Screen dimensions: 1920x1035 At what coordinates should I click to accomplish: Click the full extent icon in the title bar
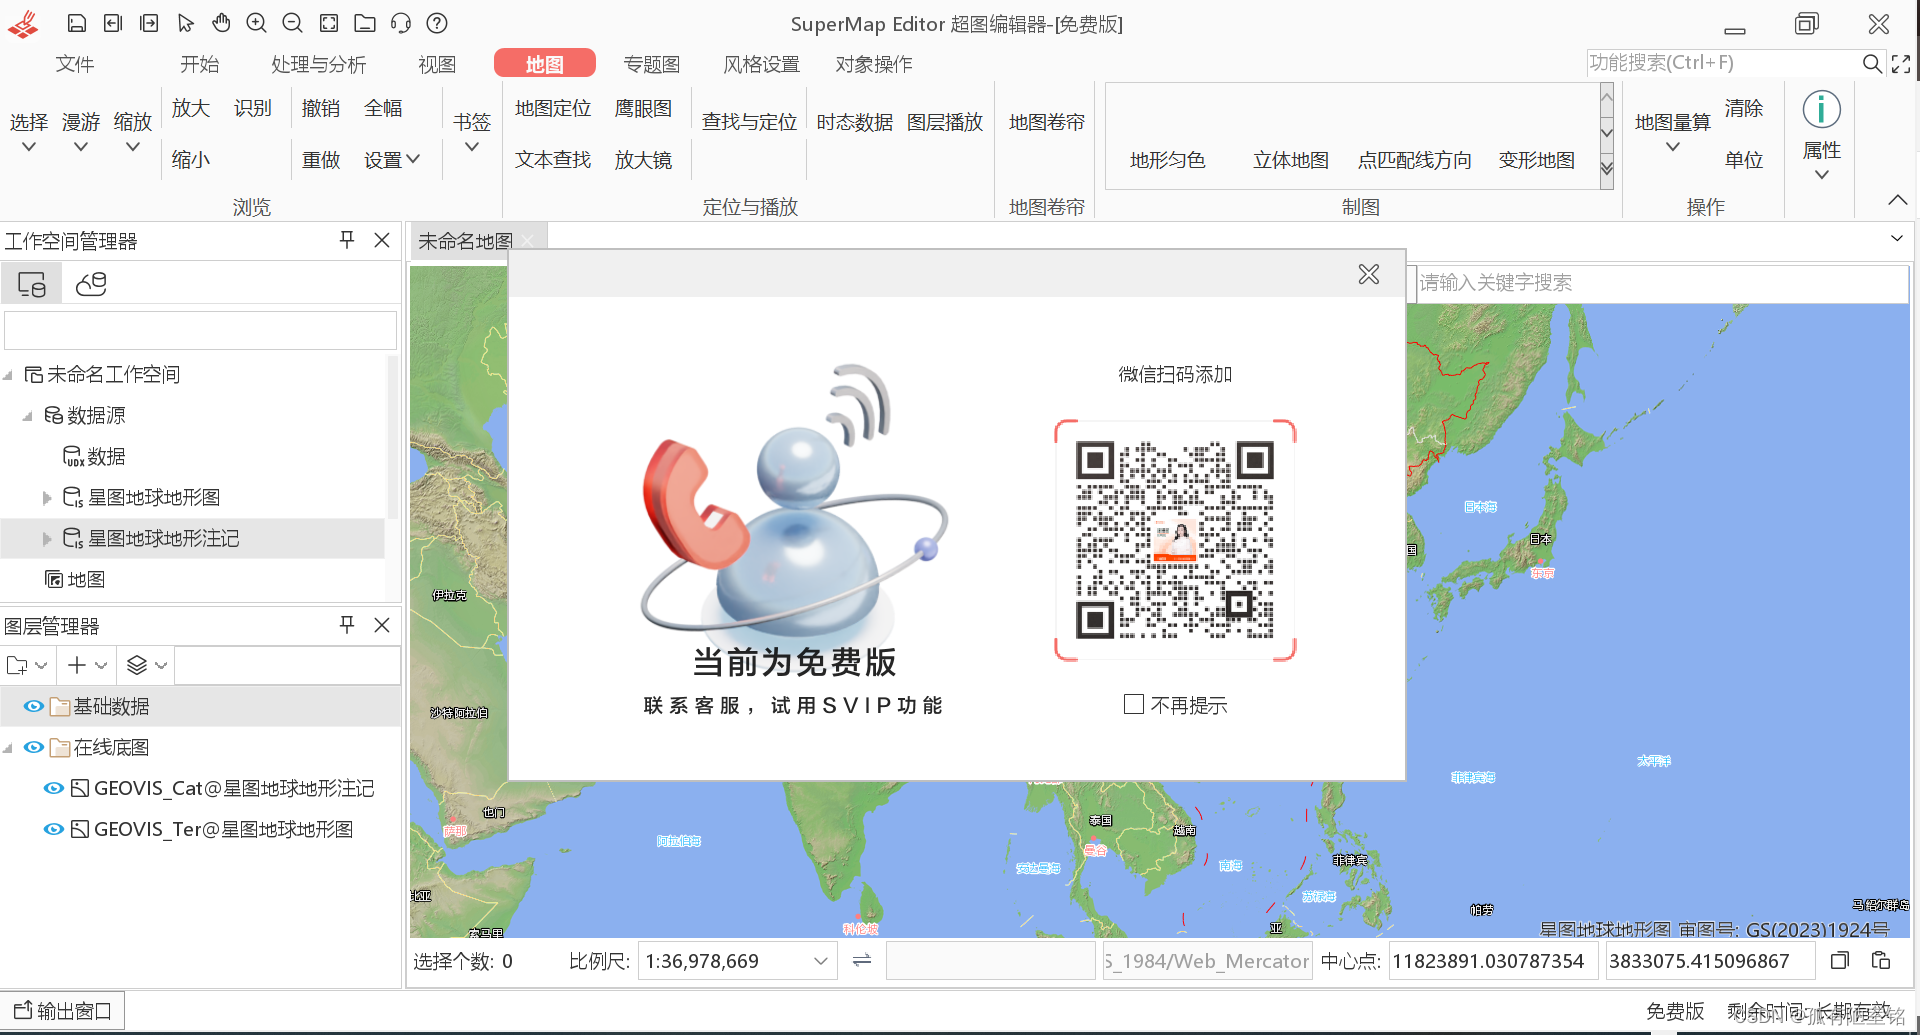pyautogui.click(x=329, y=23)
